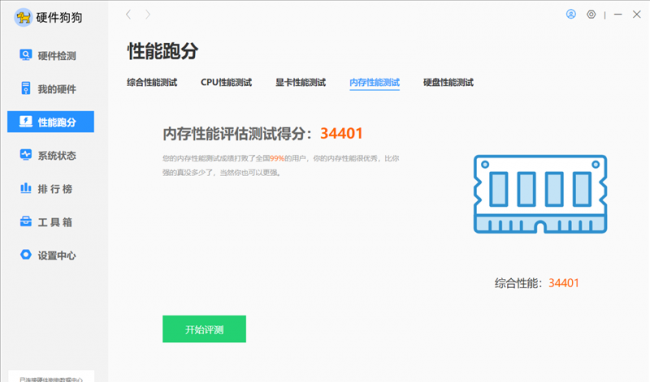The image size is (650, 382).
Task: Click the 性能跑分 page heading
Action: point(162,51)
